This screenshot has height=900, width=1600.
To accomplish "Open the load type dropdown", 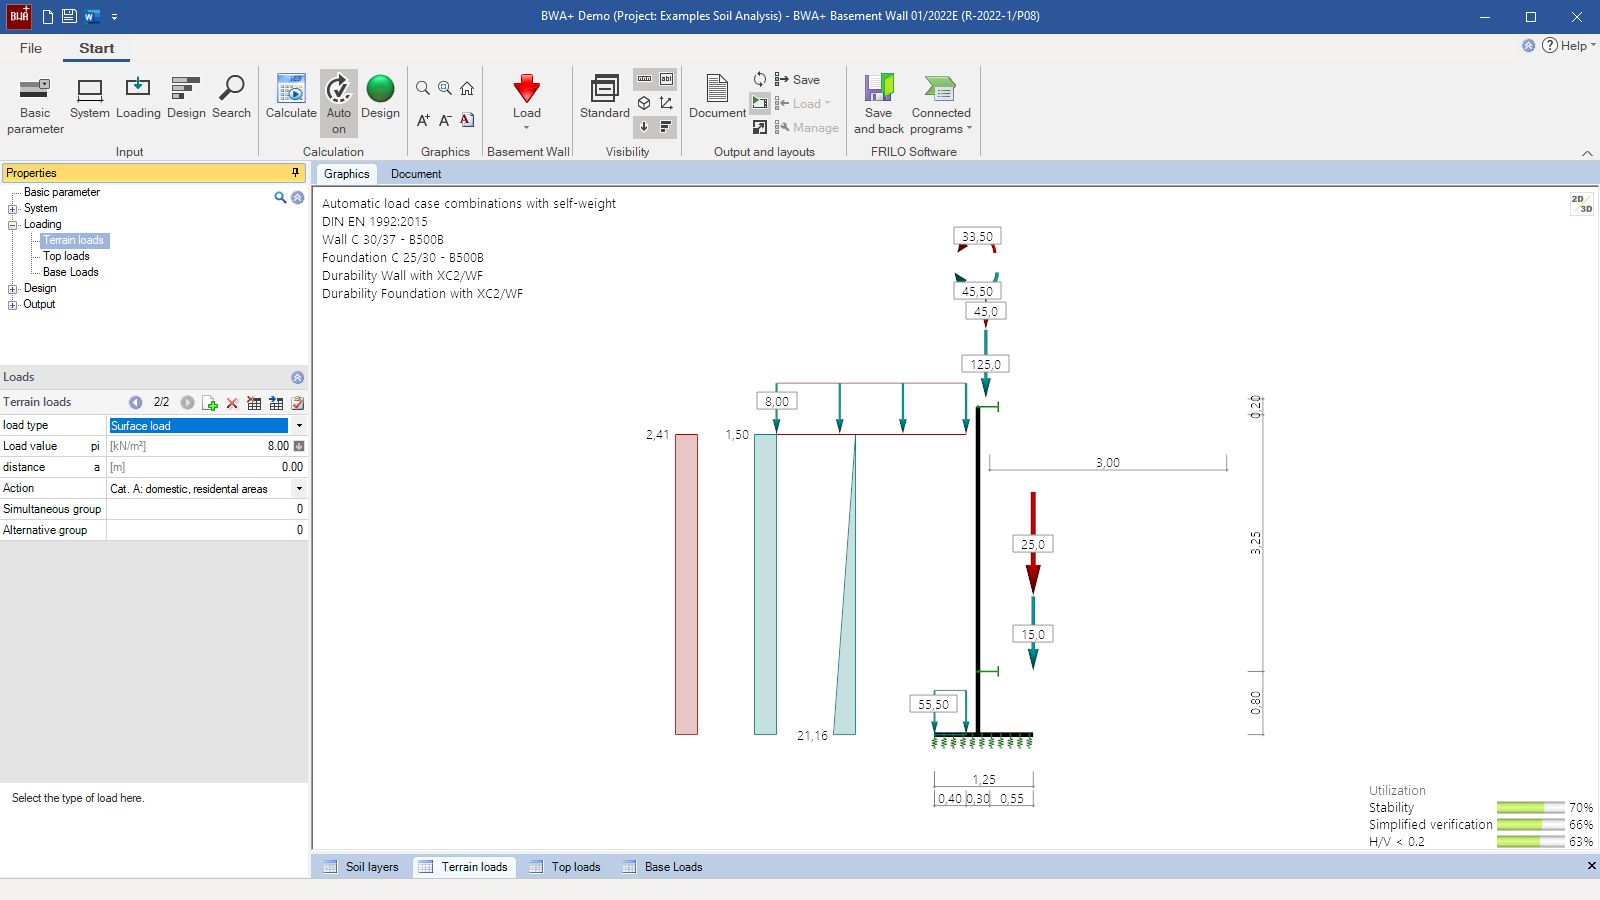I will (x=298, y=426).
